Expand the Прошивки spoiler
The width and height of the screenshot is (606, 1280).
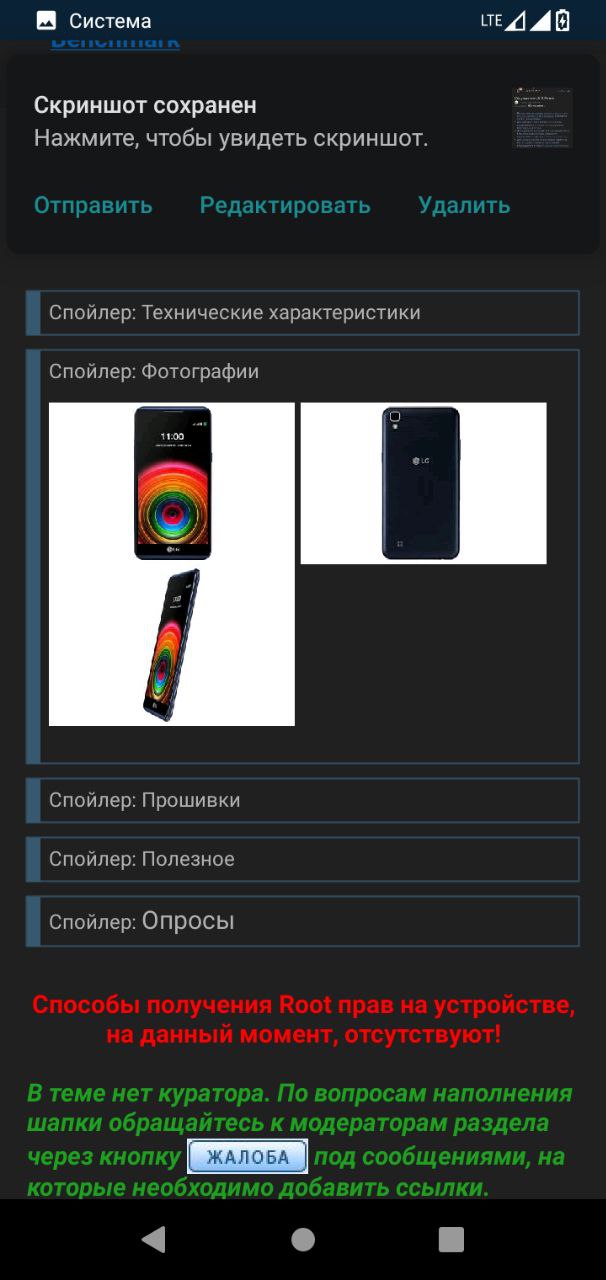click(302, 801)
